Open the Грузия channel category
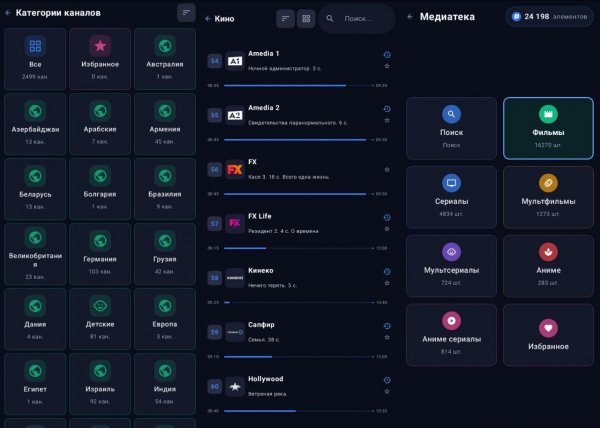 click(165, 254)
